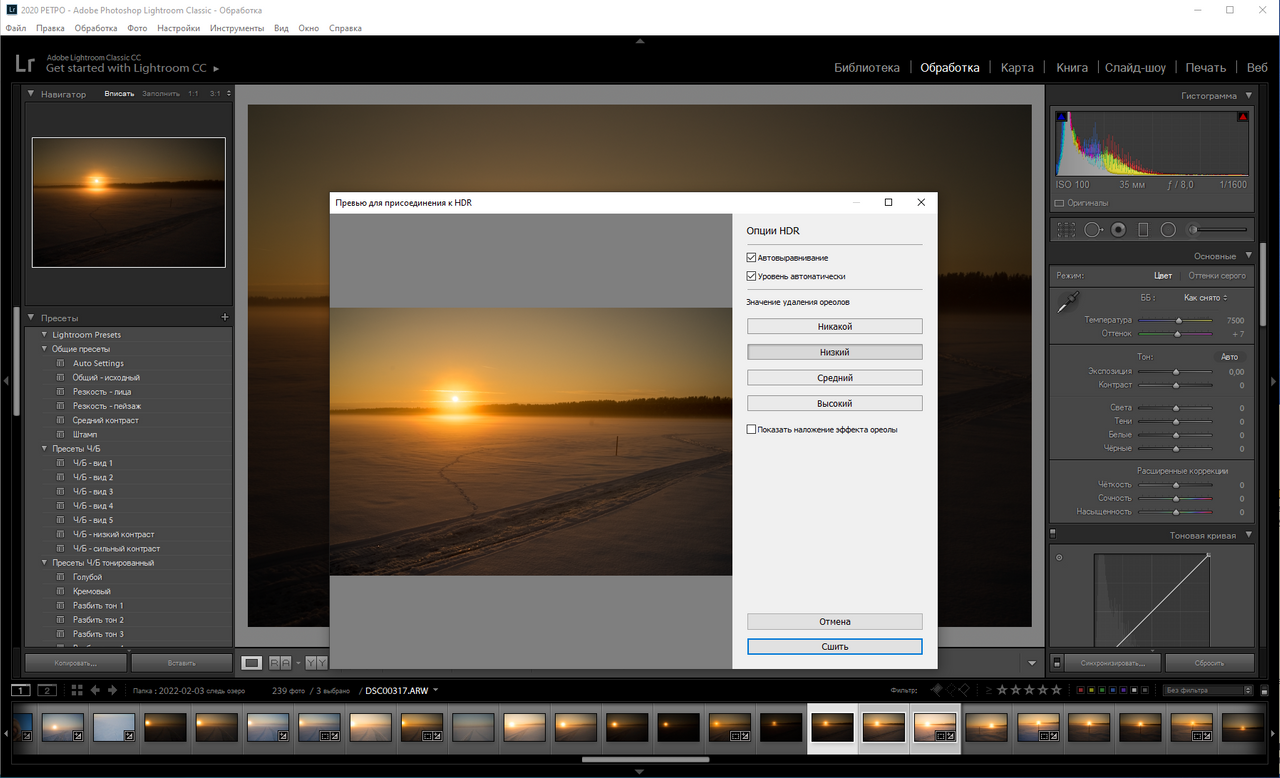Switch treatment mode to Оттенки серого
The image size is (1280, 778).
1217,275
